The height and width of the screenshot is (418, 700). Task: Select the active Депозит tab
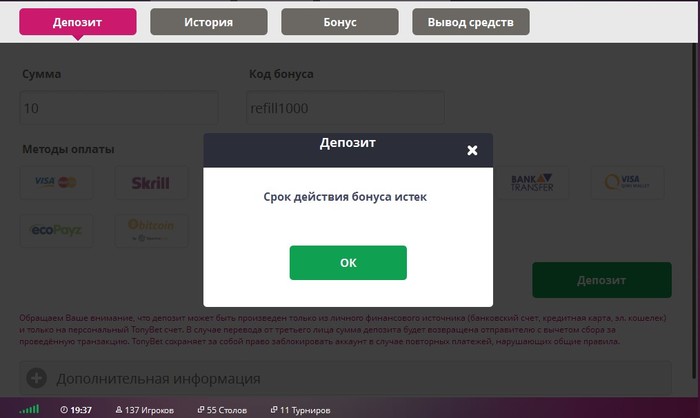[78, 22]
